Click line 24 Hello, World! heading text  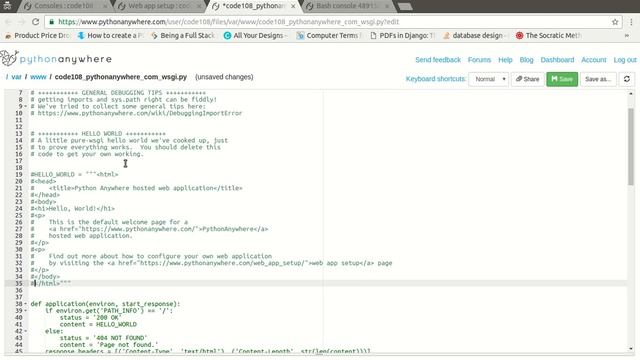coord(73,209)
